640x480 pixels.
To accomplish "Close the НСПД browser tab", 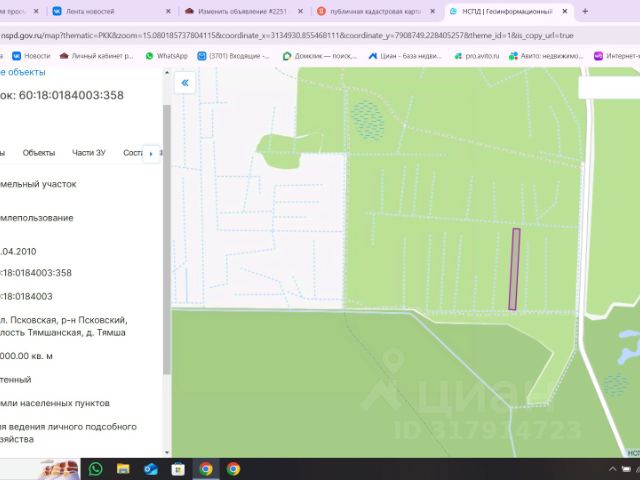I will [565, 11].
